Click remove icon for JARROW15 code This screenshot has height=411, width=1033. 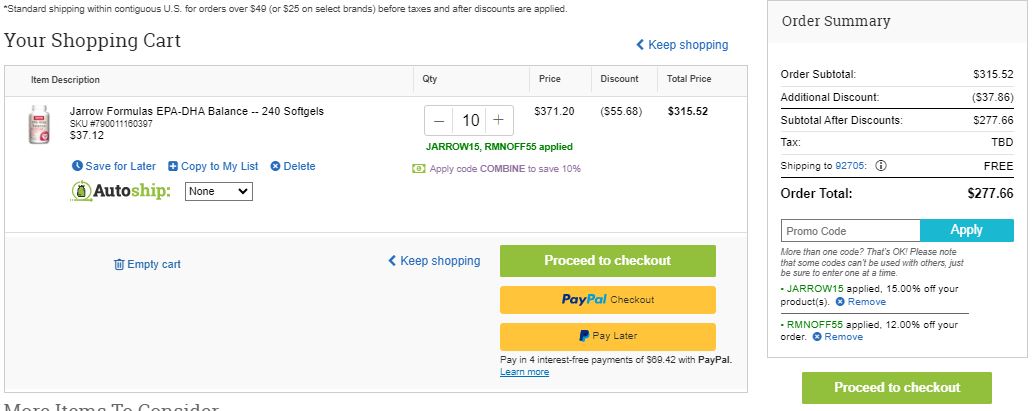coord(840,302)
